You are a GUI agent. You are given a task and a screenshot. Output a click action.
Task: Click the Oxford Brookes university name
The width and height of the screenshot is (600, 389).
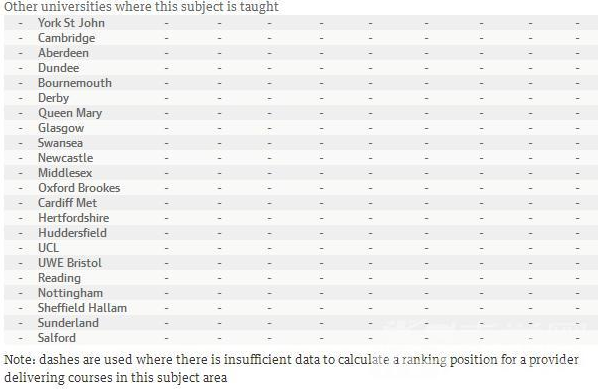[x=79, y=188]
